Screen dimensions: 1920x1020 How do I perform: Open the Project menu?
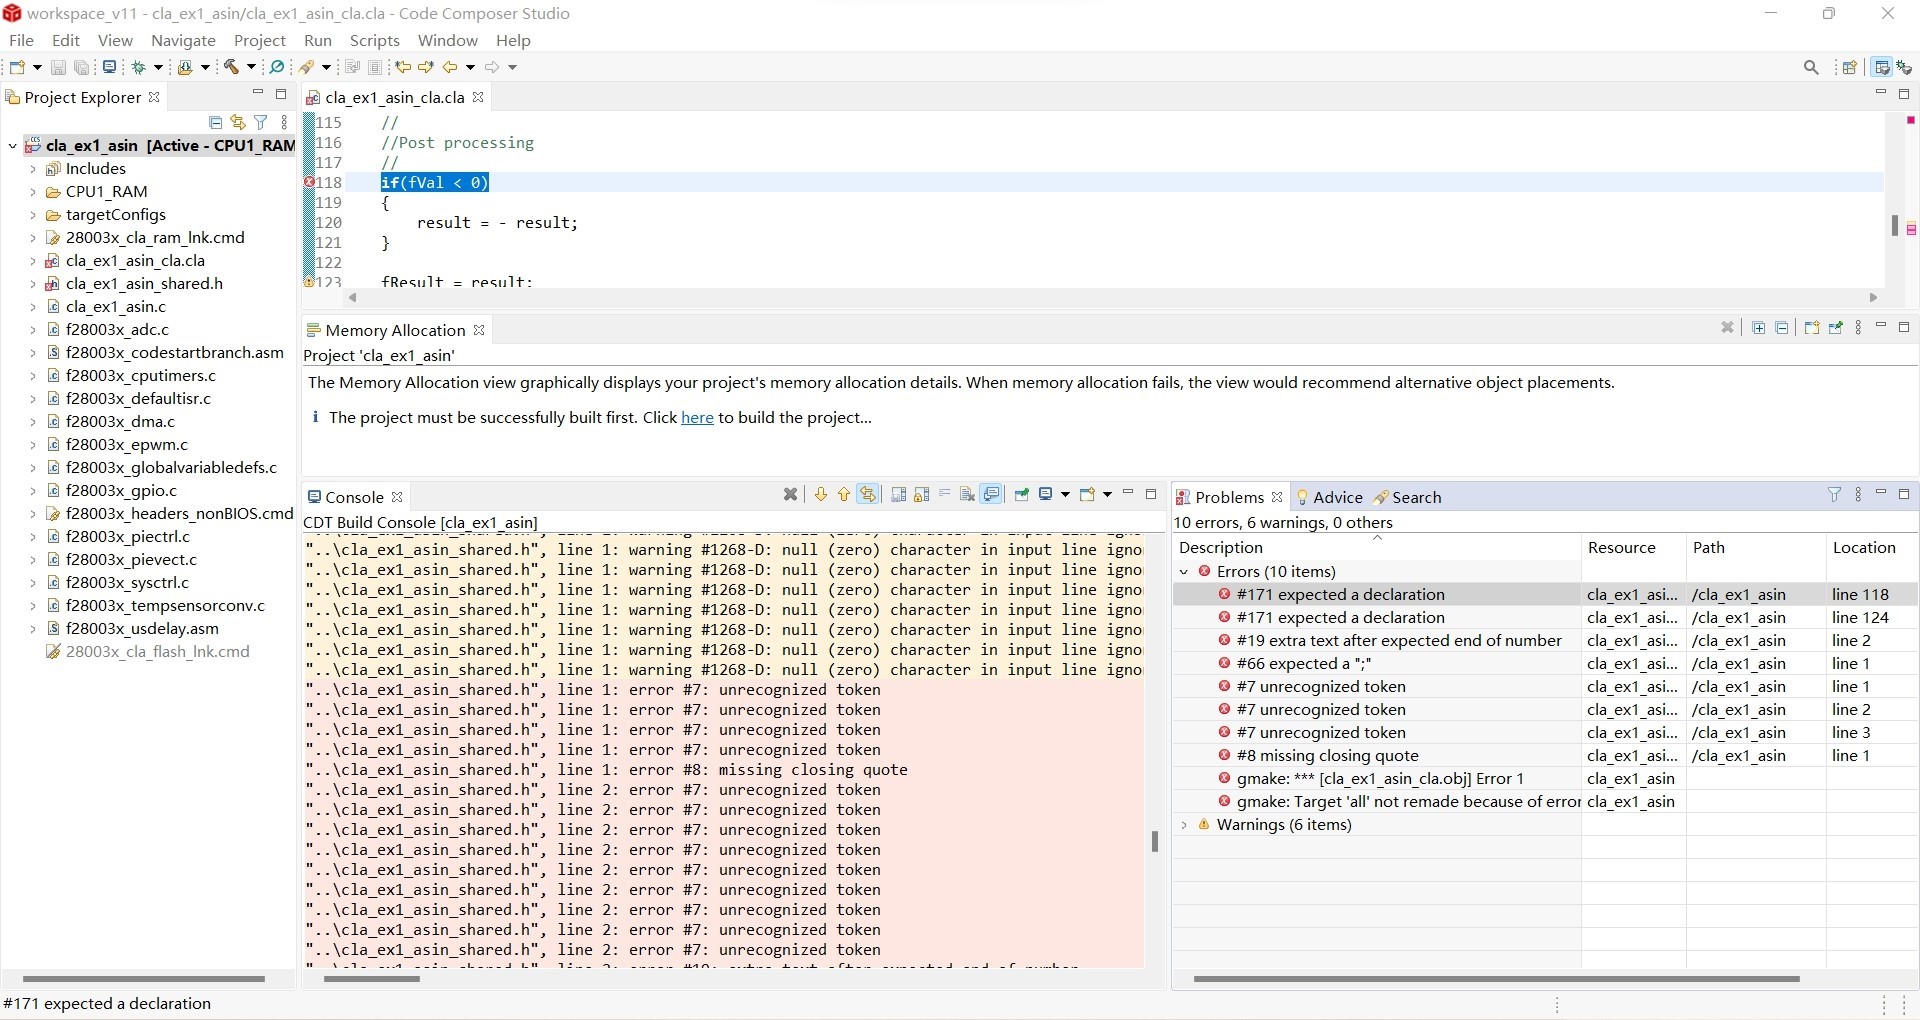pyautogui.click(x=260, y=40)
